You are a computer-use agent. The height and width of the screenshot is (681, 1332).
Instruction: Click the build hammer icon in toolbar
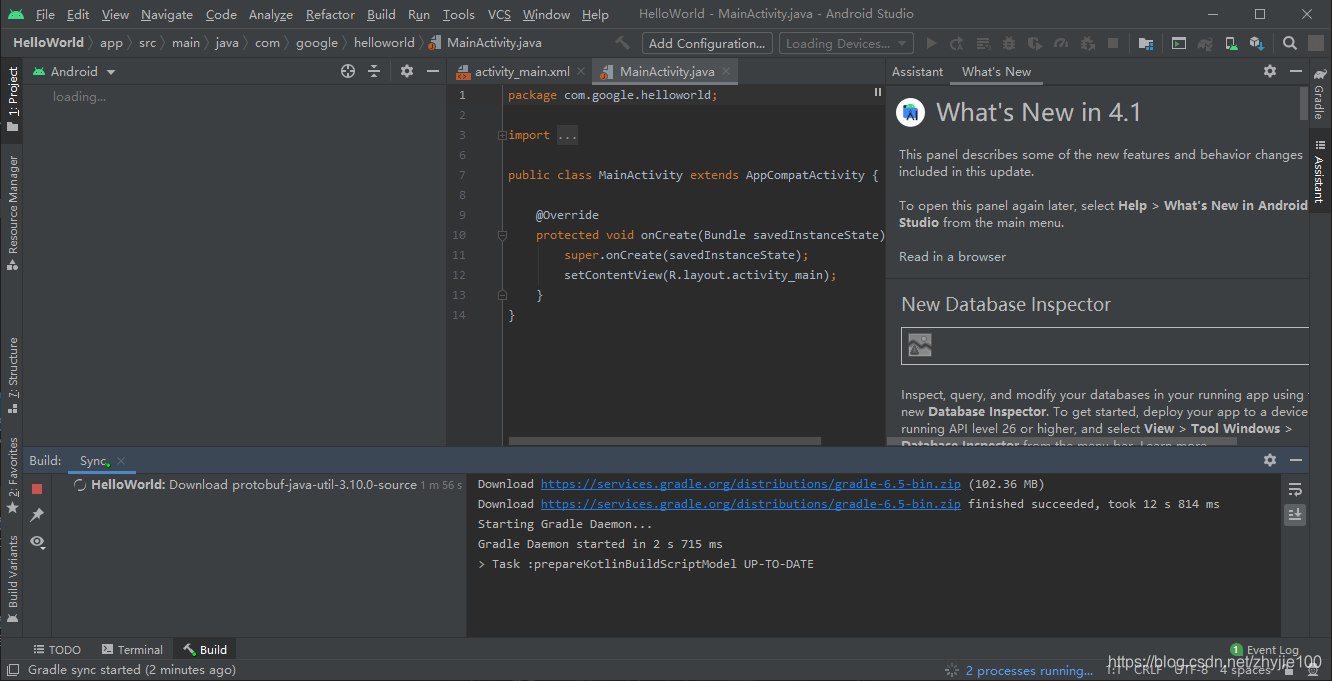pyautogui.click(x=623, y=43)
